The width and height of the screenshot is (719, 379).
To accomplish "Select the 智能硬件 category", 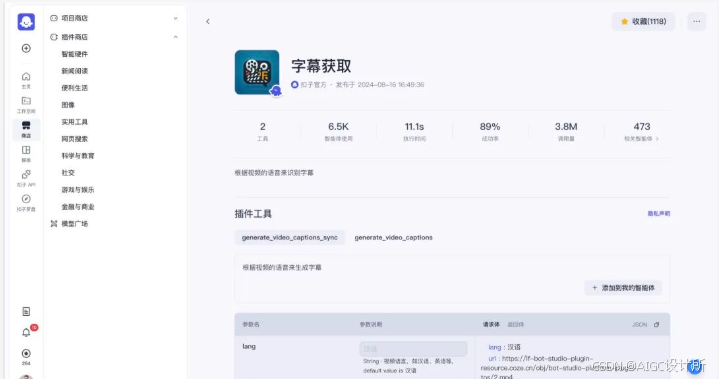I will [74, 54].
